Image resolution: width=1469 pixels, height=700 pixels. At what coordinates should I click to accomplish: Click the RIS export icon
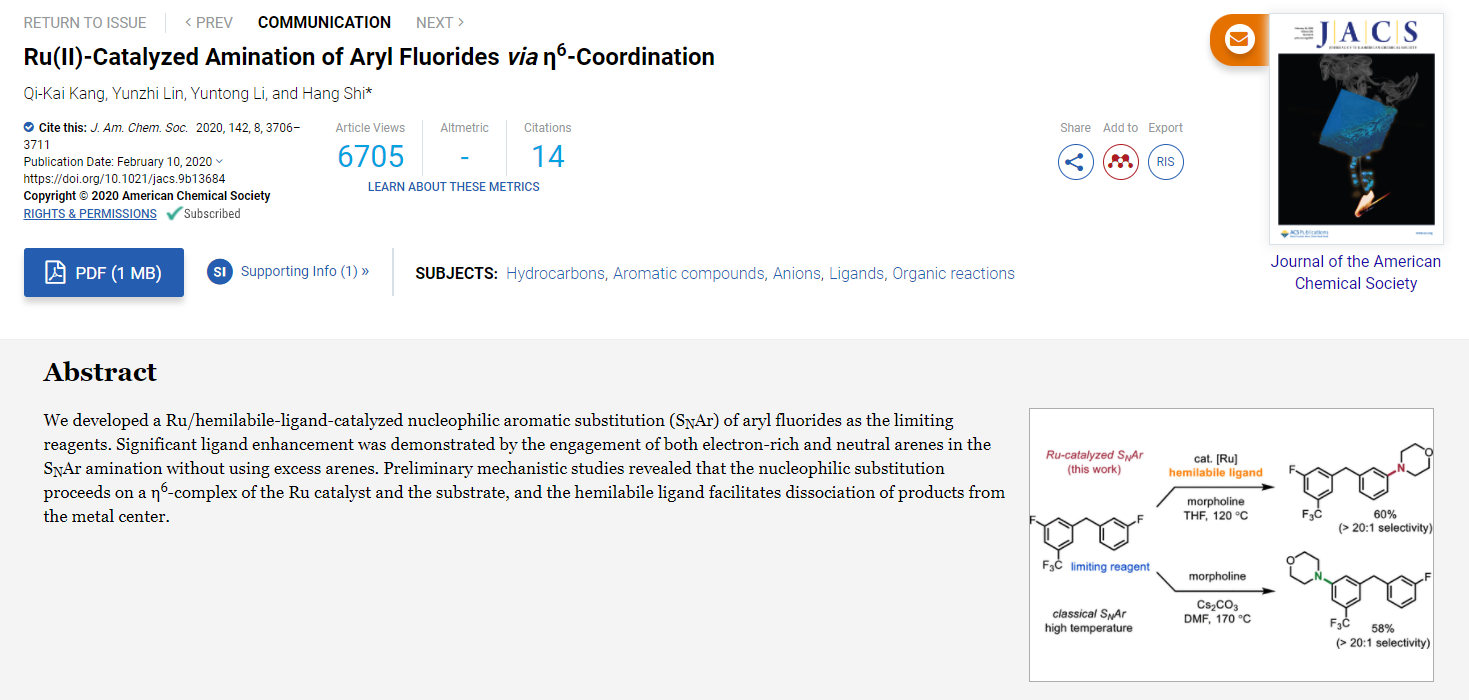point(1166,162)
